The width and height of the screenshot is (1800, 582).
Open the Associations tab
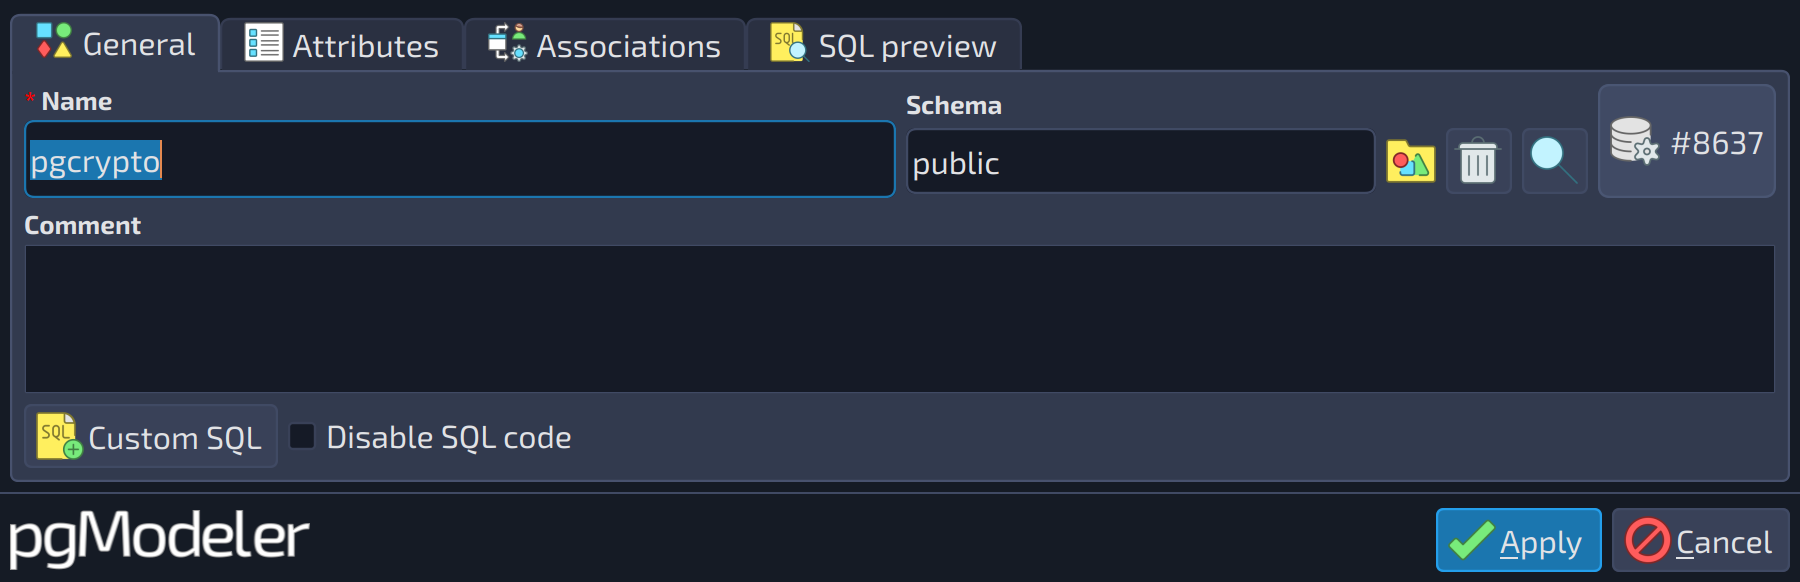pyautogui.click(x=605, y=46)
